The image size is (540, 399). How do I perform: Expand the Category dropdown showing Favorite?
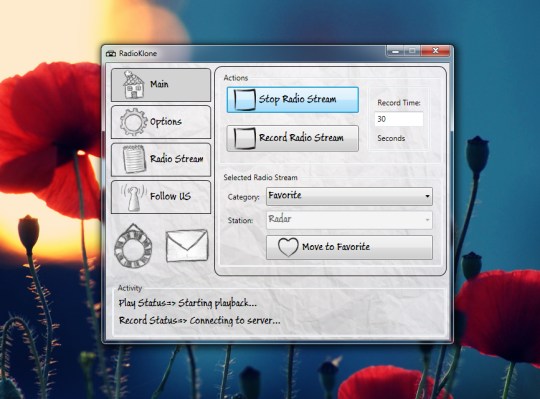point(349,196)
